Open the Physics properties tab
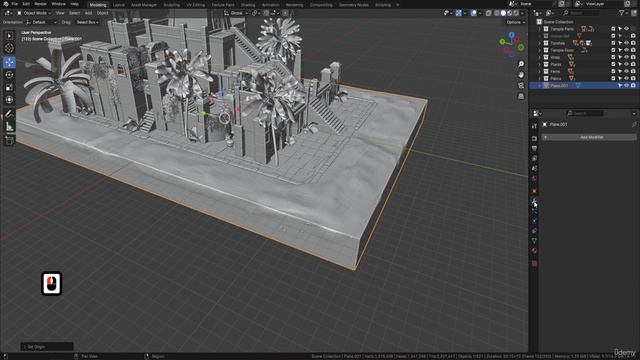Image resolution: width=640 pixels, height=360 pixels. 534,221
